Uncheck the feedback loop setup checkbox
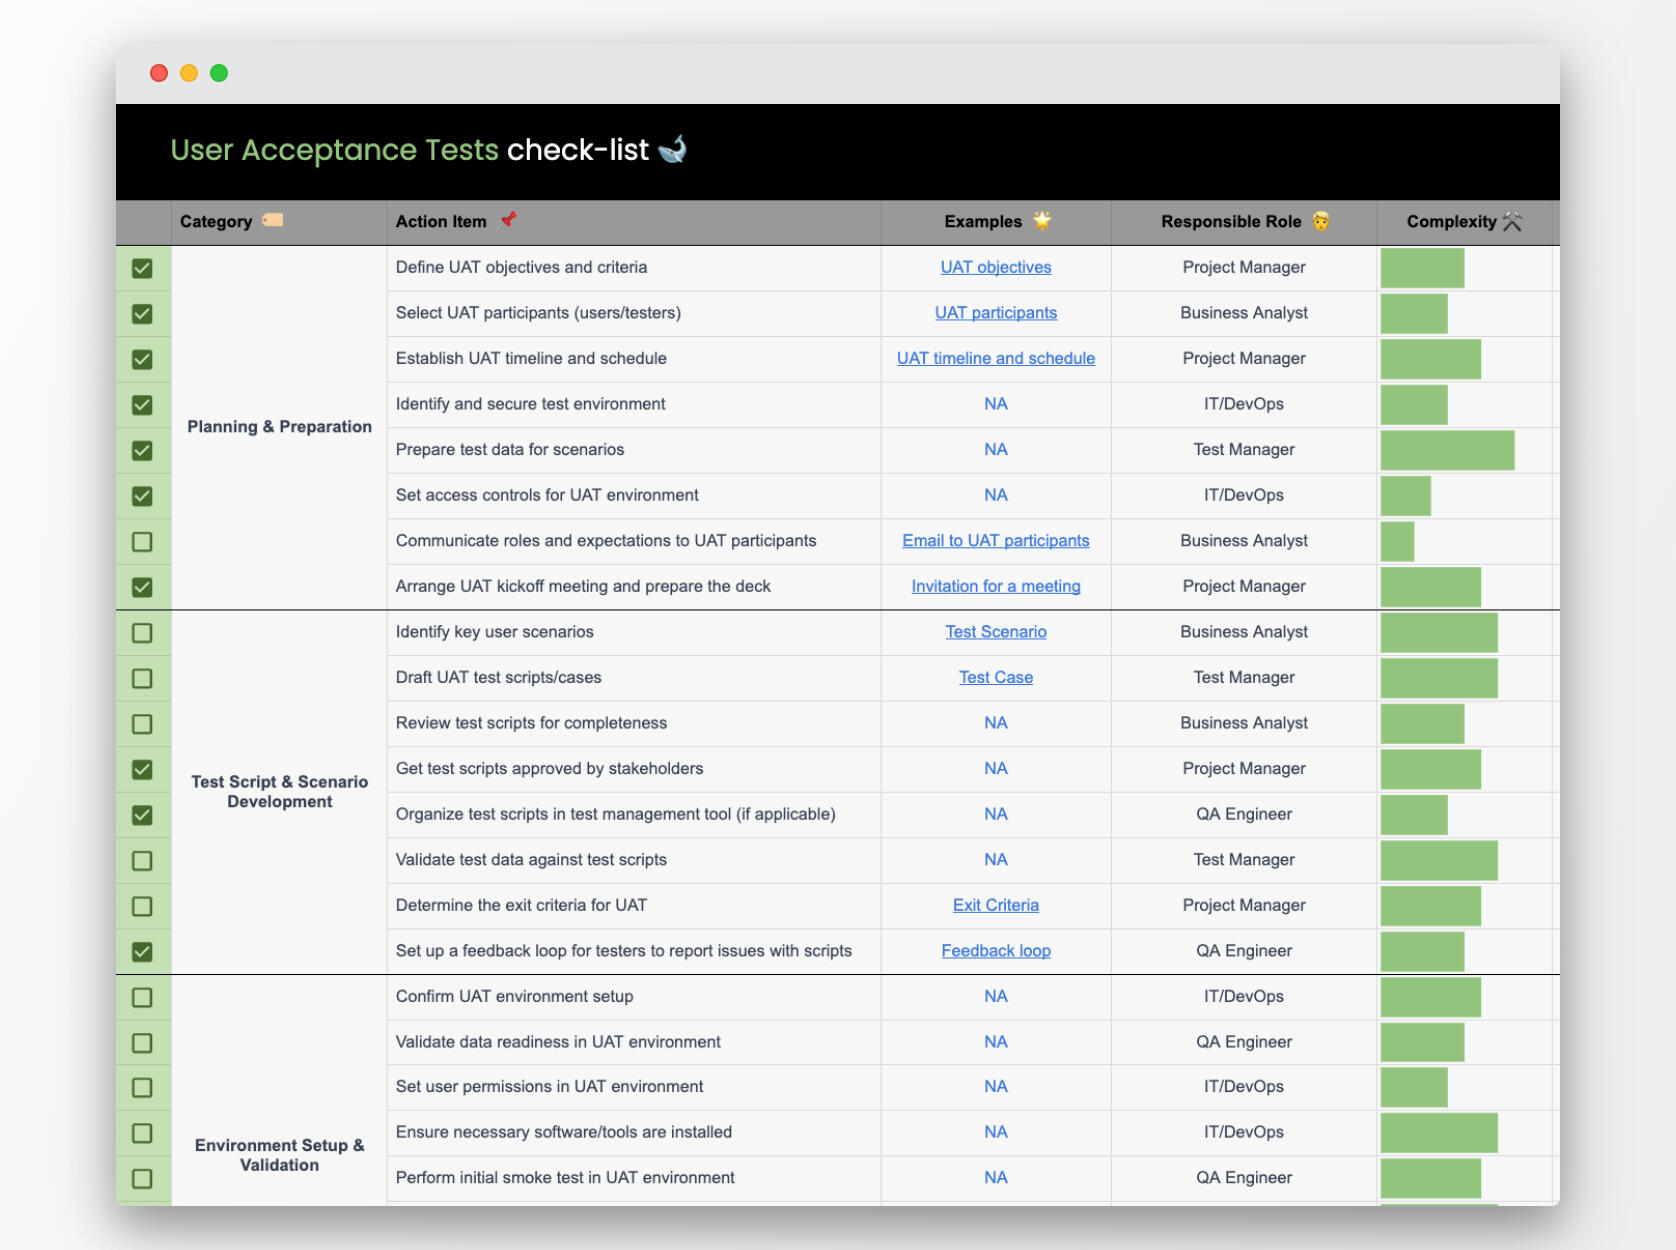Screen dimensions: 1676x1250 143,952
